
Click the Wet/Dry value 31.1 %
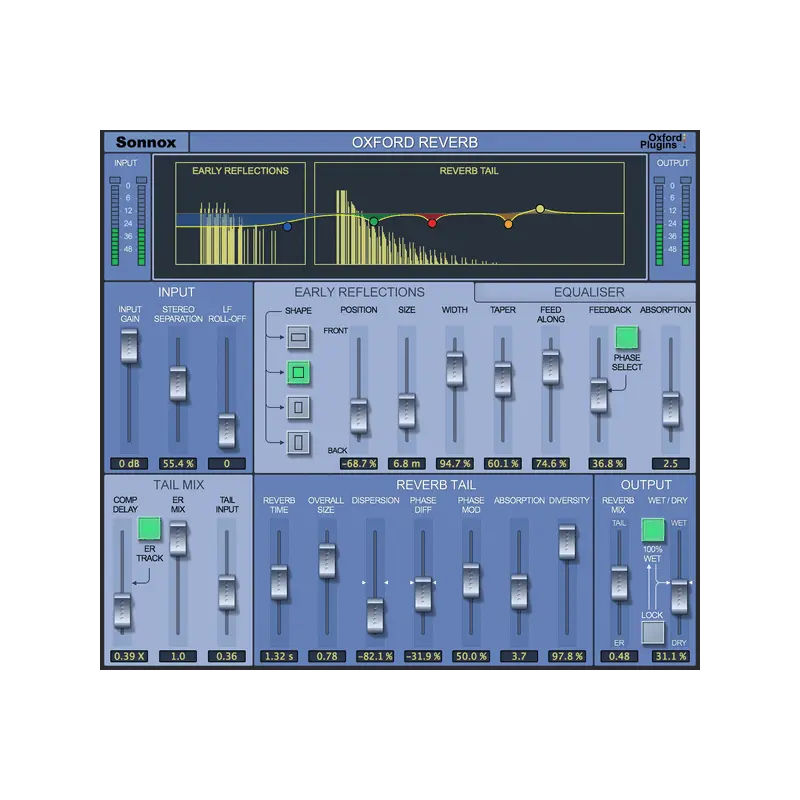(670, 657)
